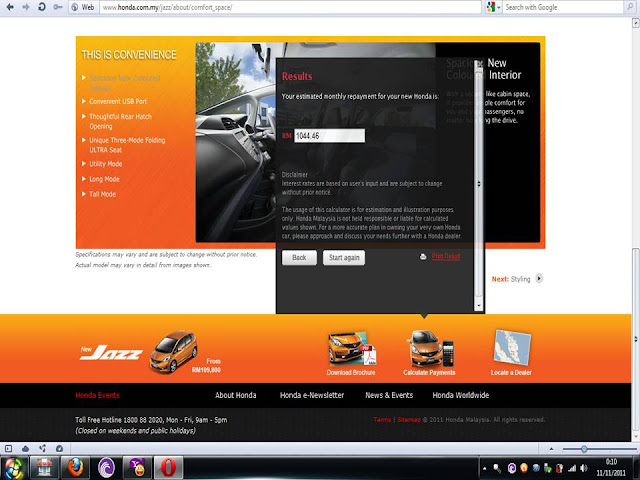Open the Google search engine dropdown
This screenshot has height=480, width=640.
[x=493, y=7]
